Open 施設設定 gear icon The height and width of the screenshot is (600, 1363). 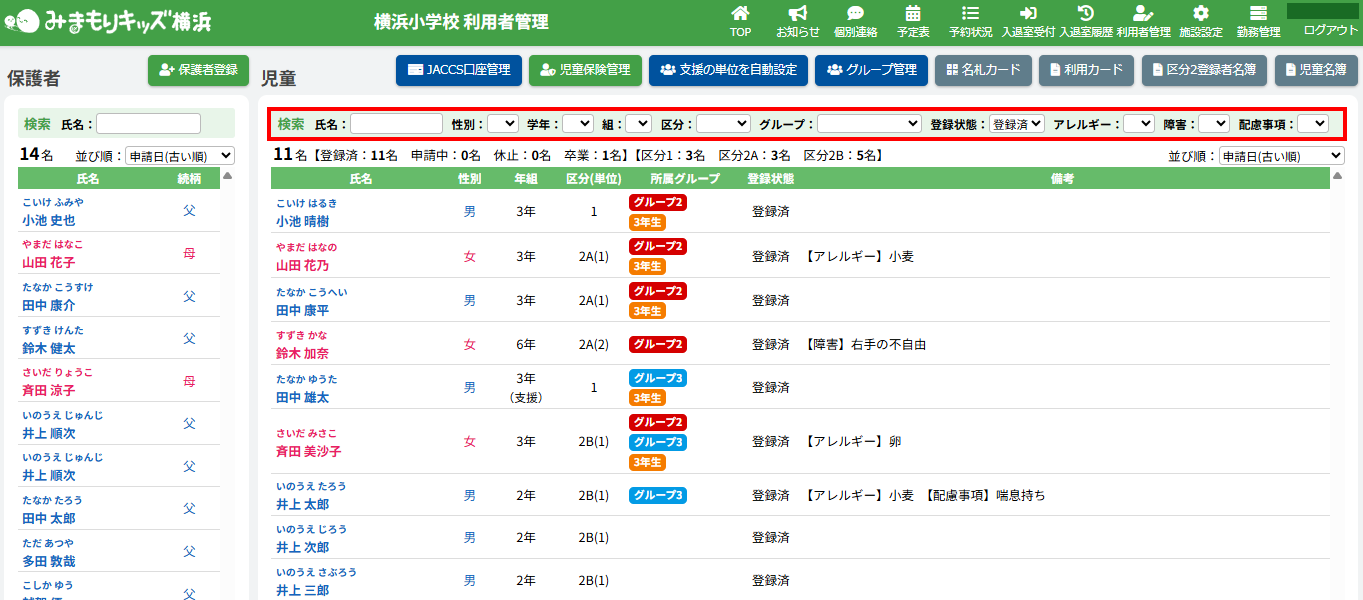click(1201, 14)
